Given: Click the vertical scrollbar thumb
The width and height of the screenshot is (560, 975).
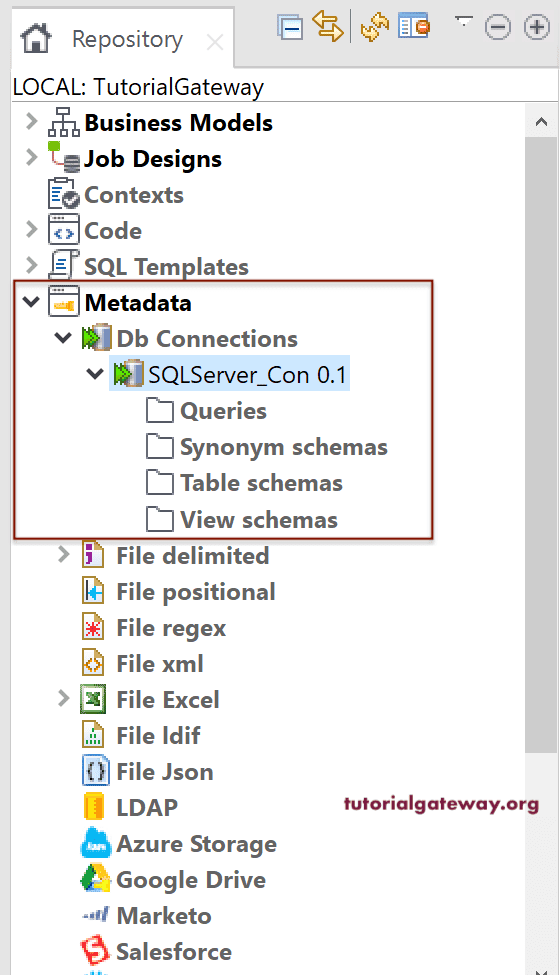Looking at the screenshot, I should coord(541,445).
